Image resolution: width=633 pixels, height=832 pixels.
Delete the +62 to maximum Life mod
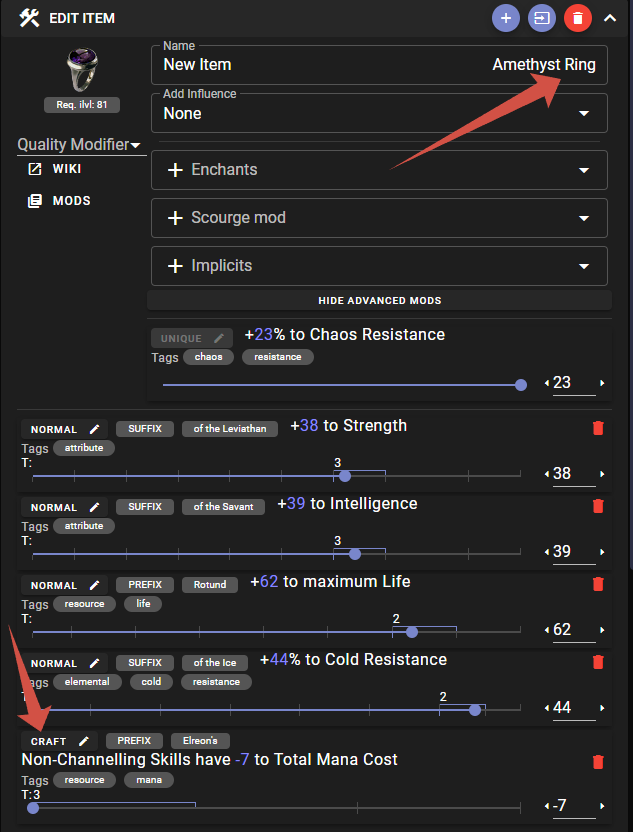click(598, 584)
